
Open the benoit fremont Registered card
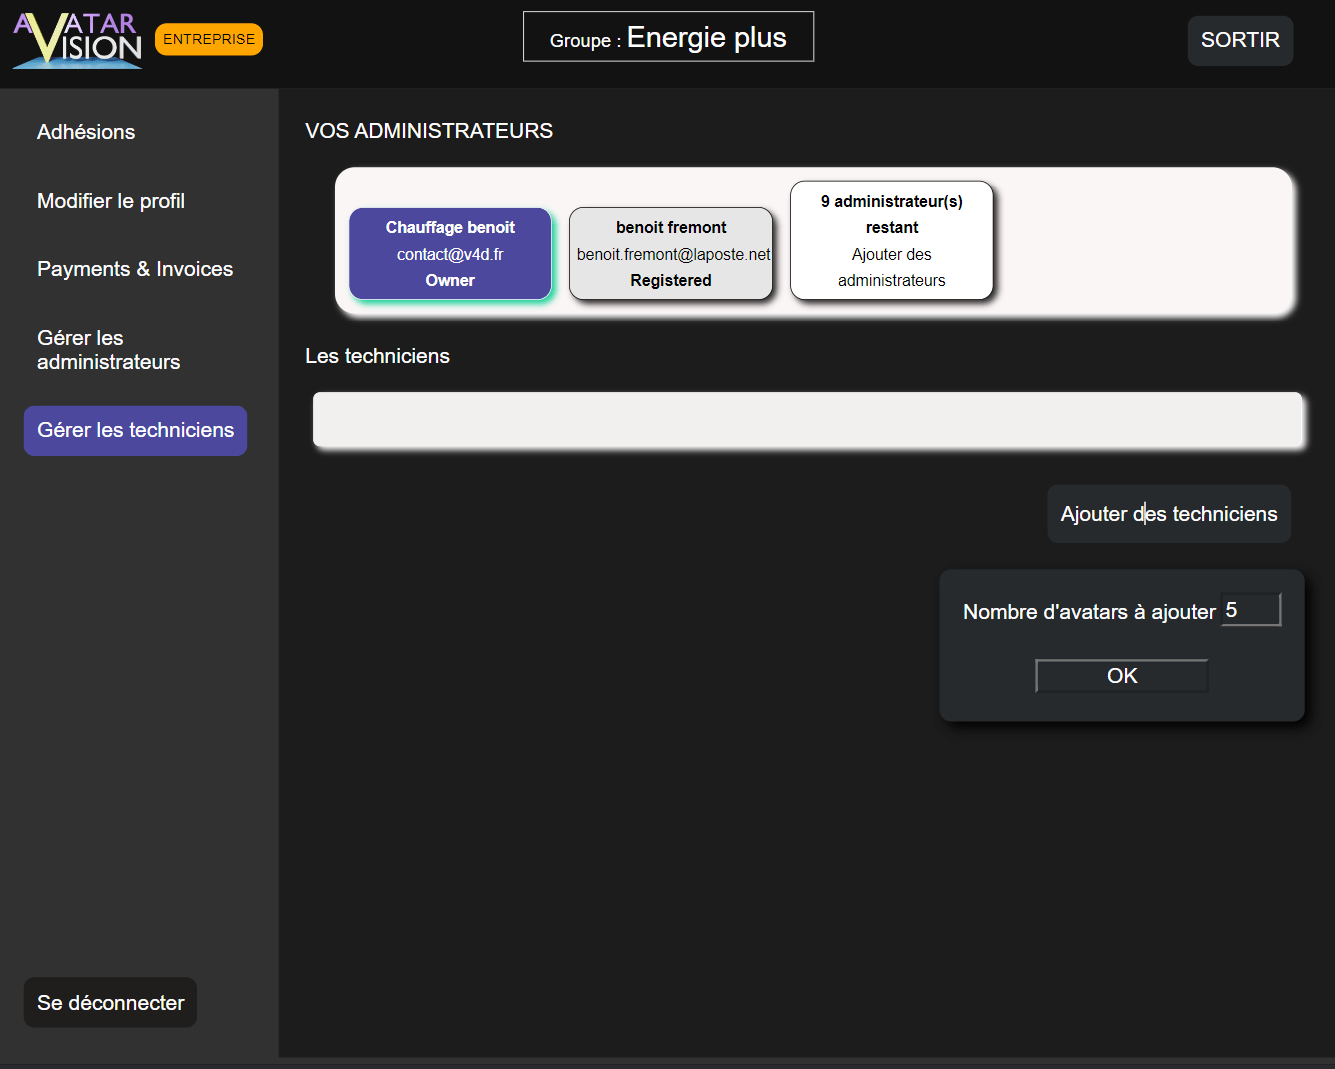coord(671,254)
